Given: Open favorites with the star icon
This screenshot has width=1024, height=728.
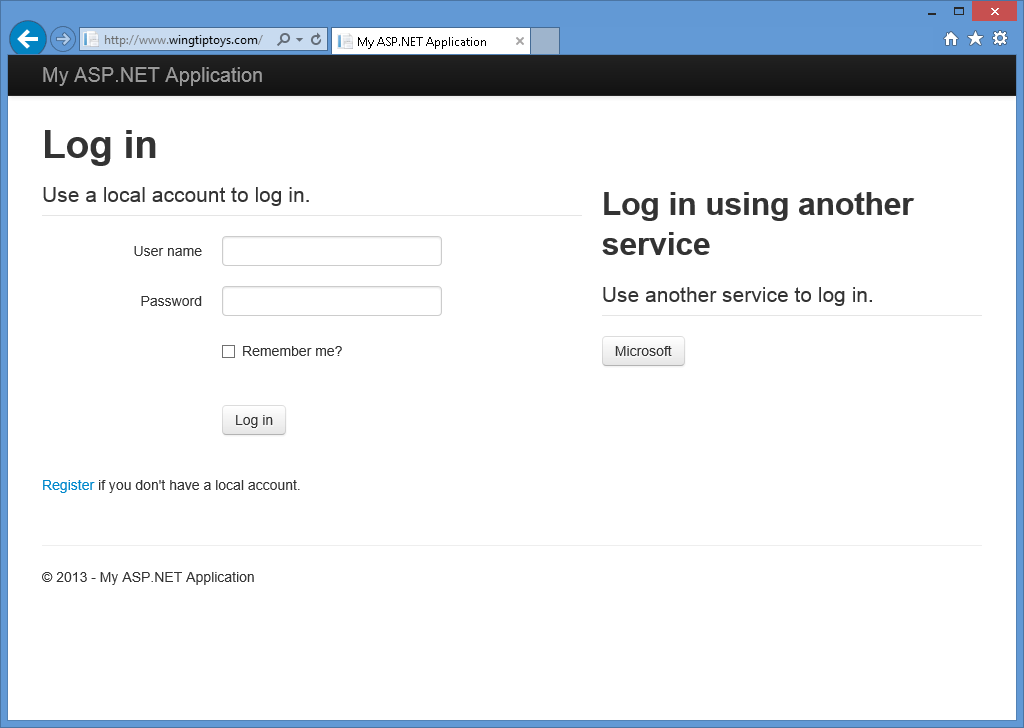Looking at the screenshot, I should tap(973, 37).
